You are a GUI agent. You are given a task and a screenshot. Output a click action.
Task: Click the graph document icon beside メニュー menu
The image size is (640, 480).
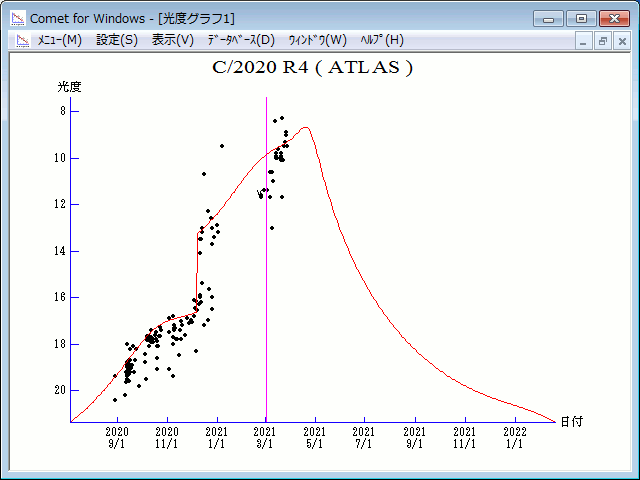pyautogui.click(x=23, y=40)
